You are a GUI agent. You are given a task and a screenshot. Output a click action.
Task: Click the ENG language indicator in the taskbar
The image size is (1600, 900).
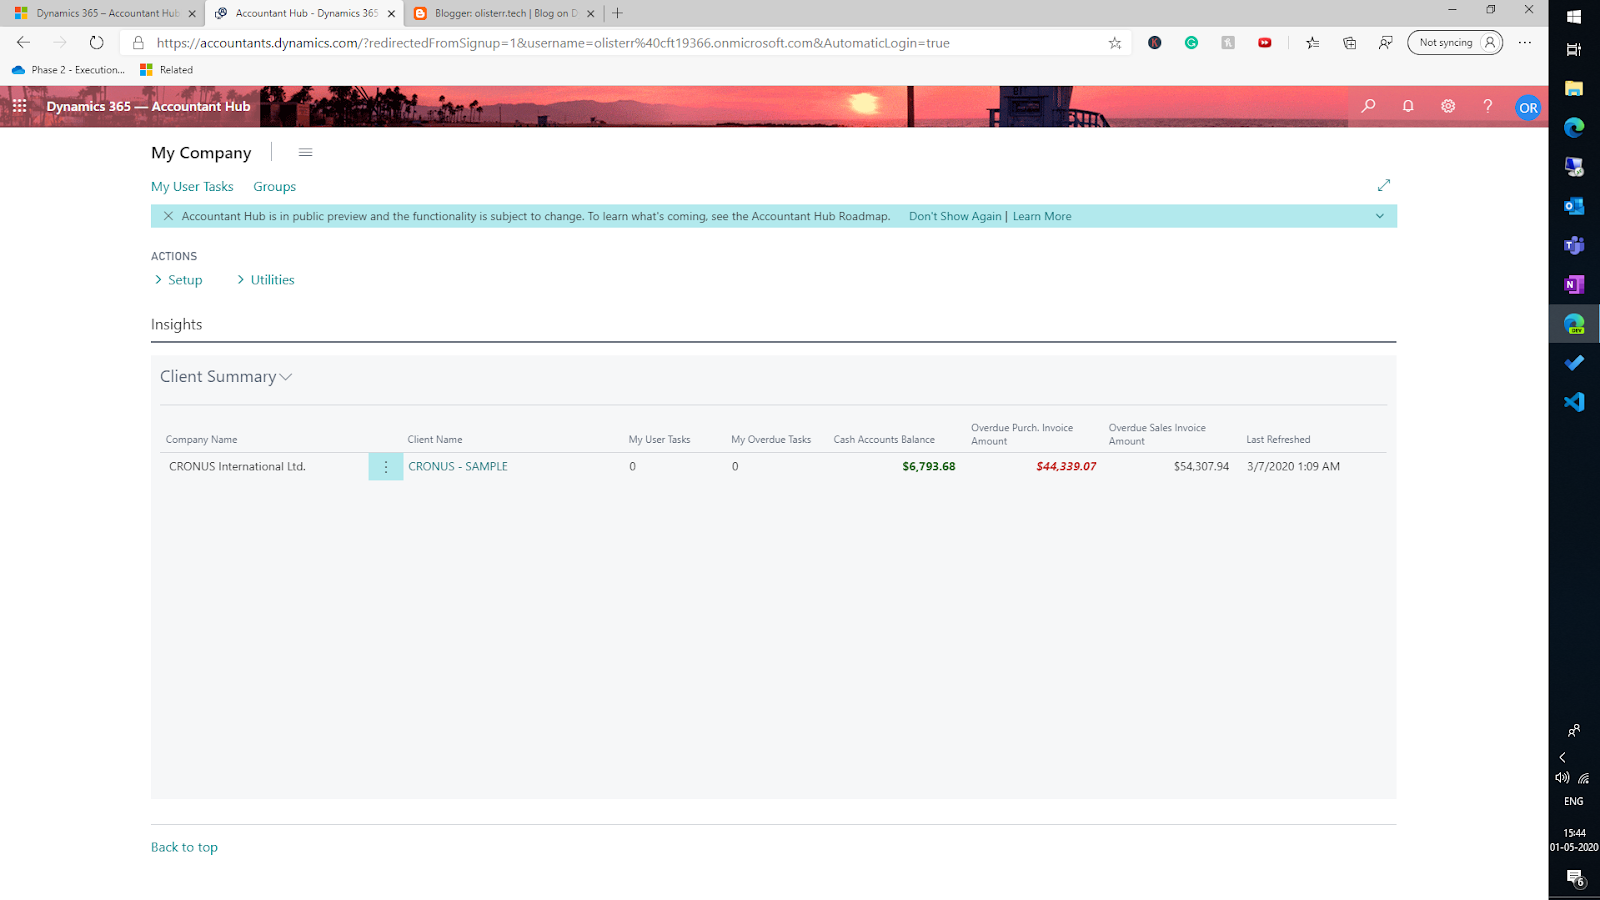click(1574, 801)
